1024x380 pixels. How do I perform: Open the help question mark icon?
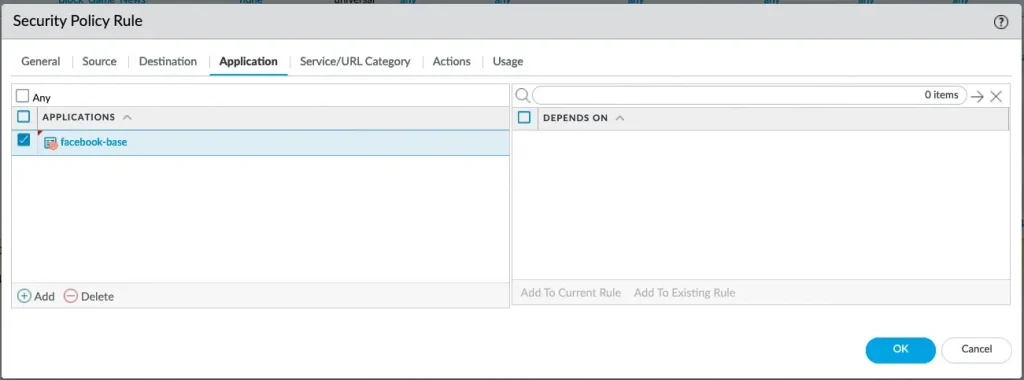1000,22
